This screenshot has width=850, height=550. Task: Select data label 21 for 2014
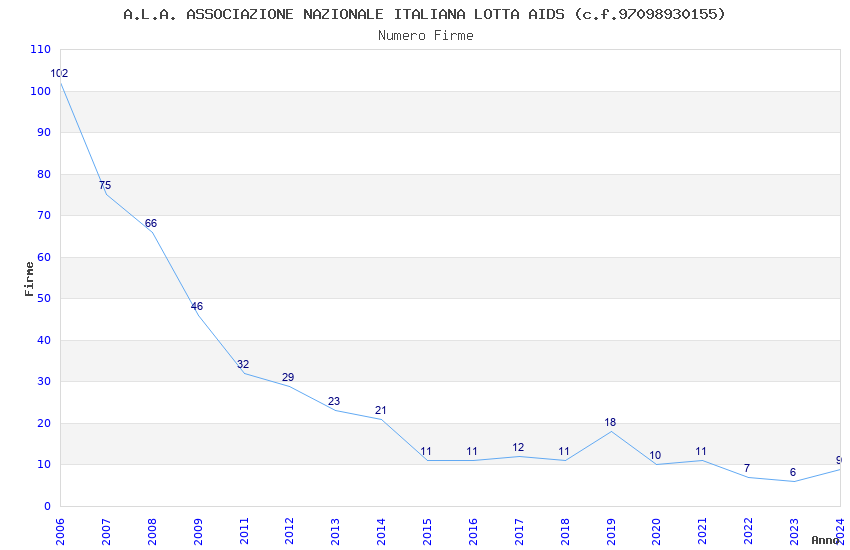tap(381, 410)
